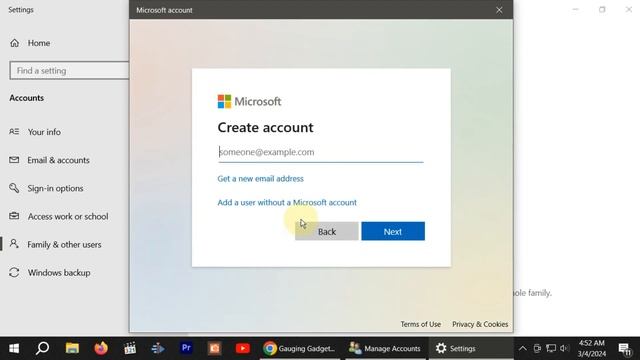Open the battery tray icon beside the arrow
The height and width of the screenshot is (360, 640).
coord(537,348)
